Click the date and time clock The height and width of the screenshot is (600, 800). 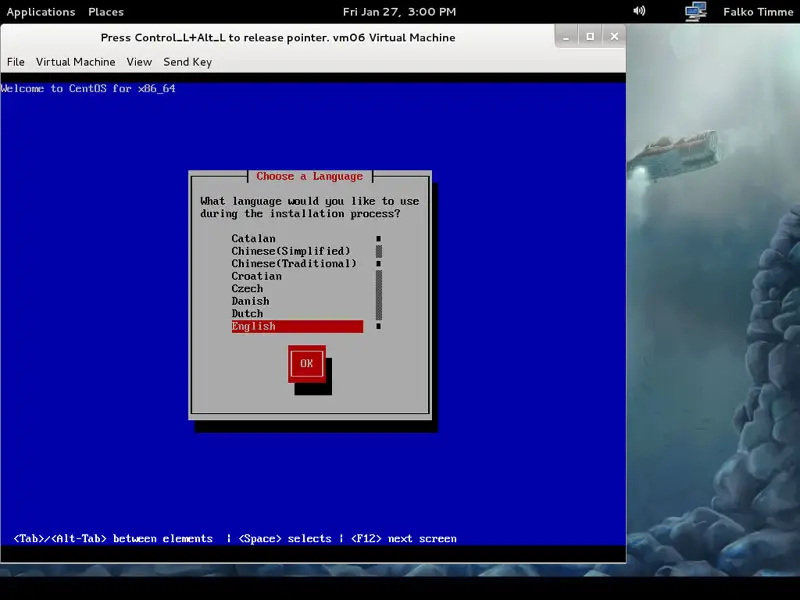coord(399,12)
